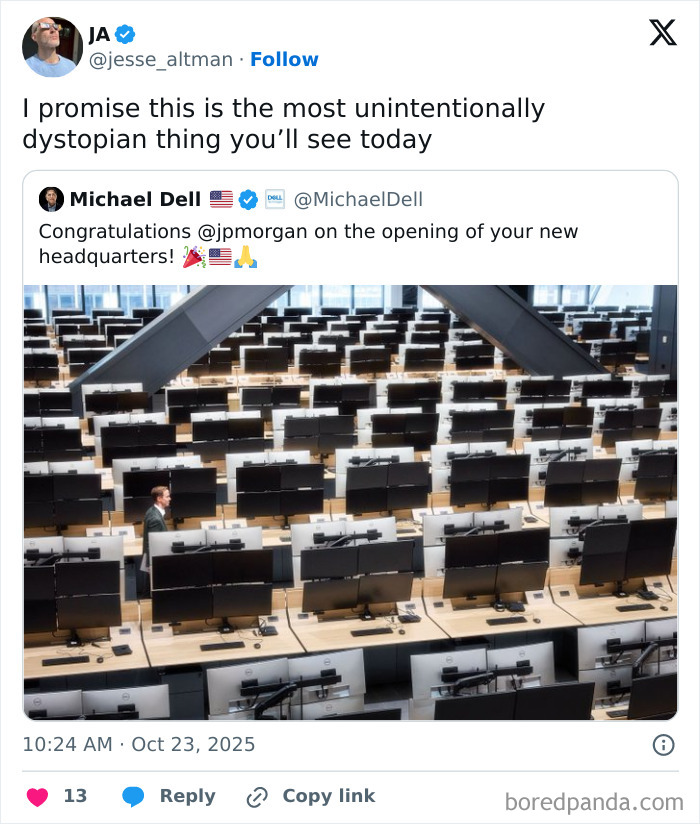This screenshot has height=824, width=700.
Task: Click the like count of 13
Action: pos(77,795)
